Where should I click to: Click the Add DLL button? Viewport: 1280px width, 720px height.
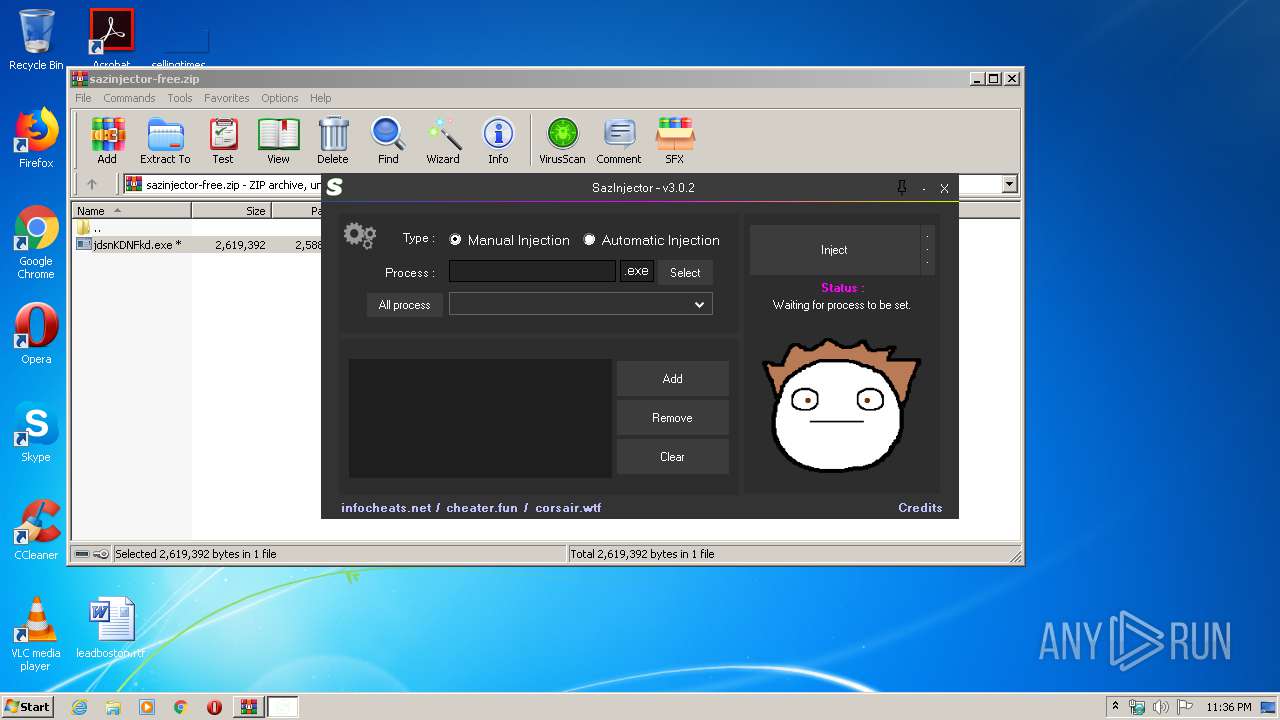click(672, 379)
